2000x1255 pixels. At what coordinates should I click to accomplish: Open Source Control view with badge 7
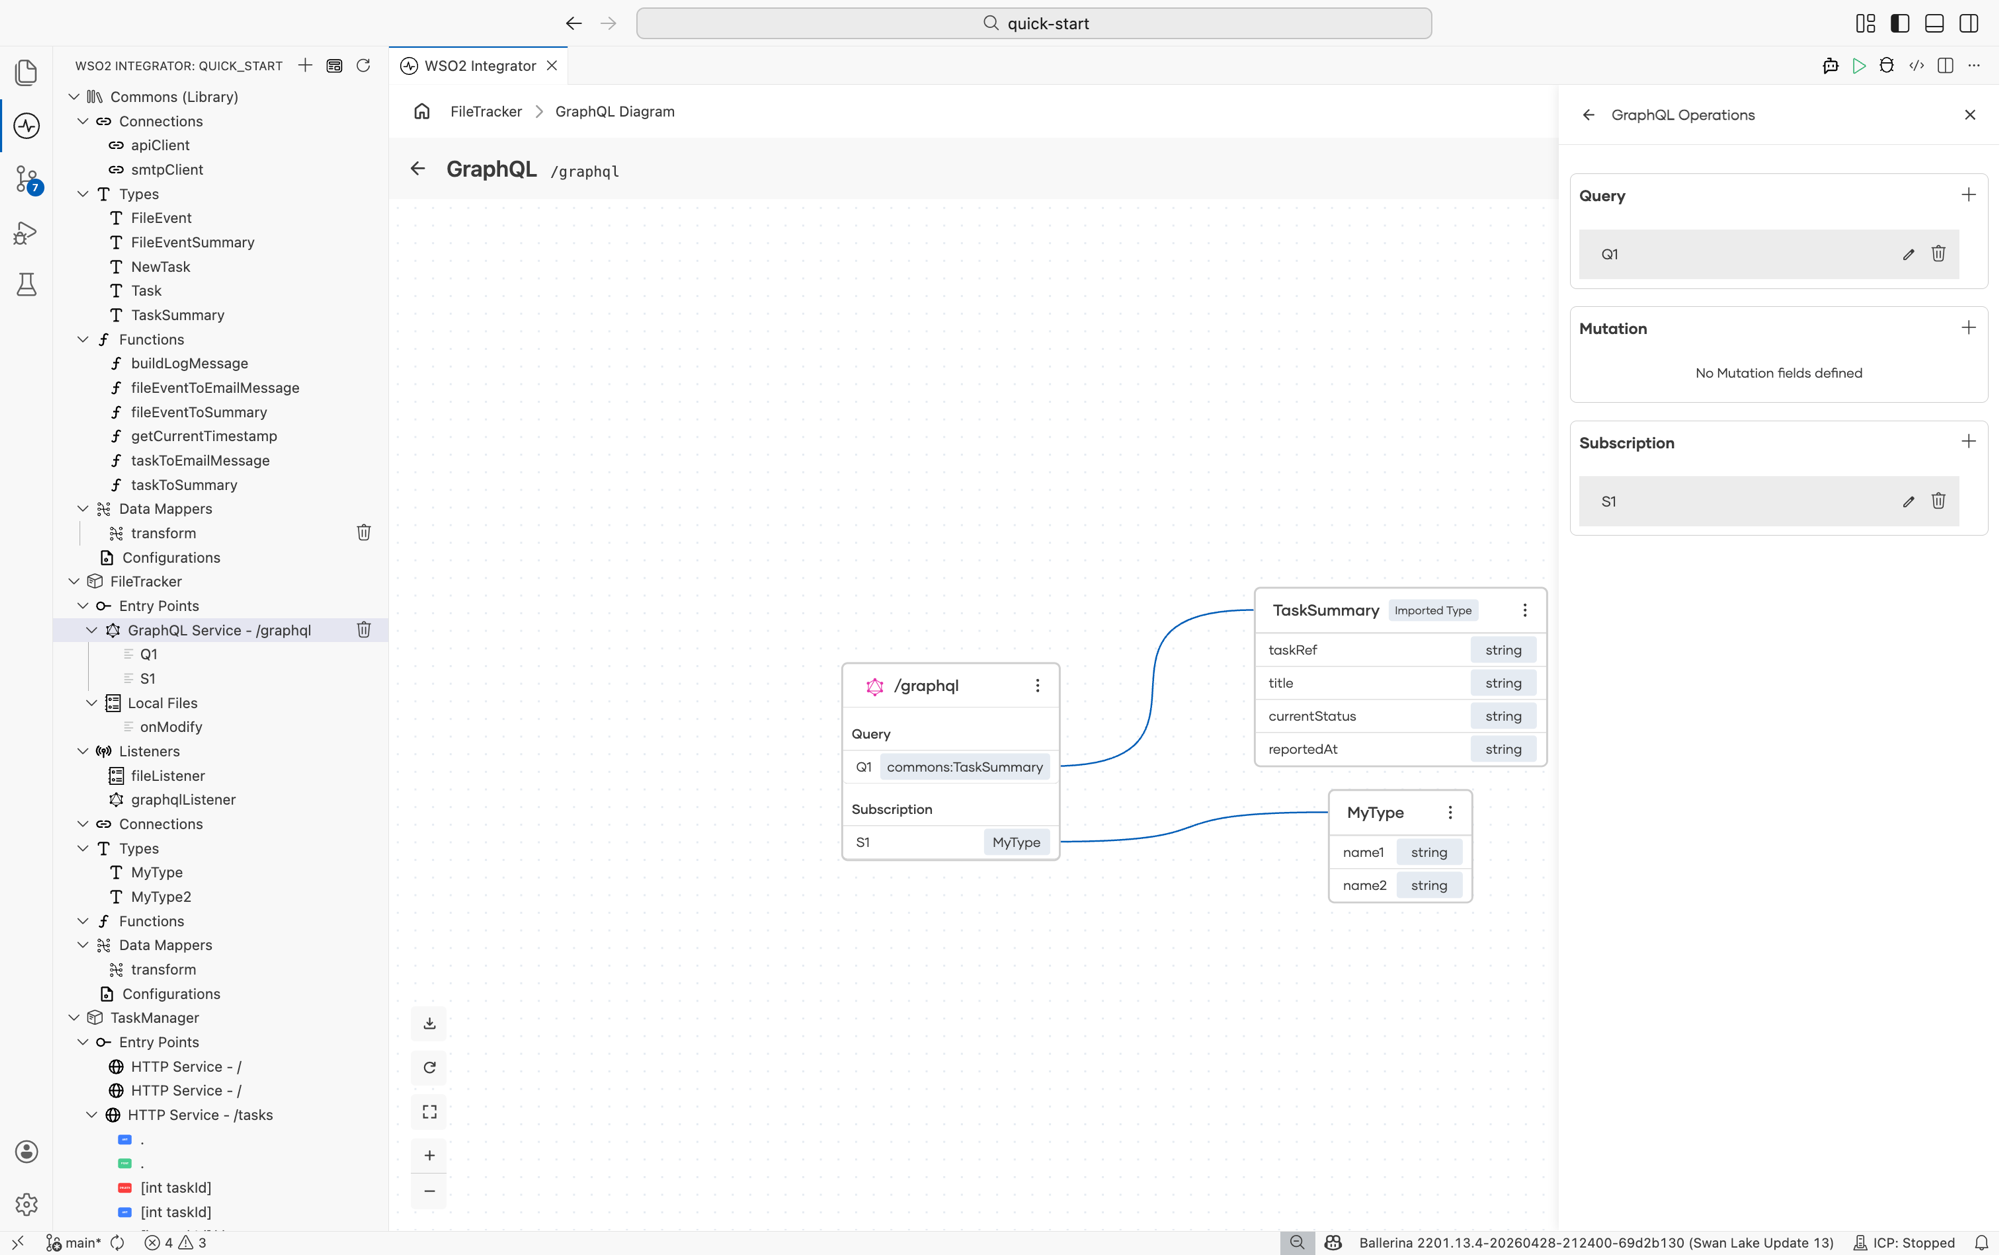(27, 179)
